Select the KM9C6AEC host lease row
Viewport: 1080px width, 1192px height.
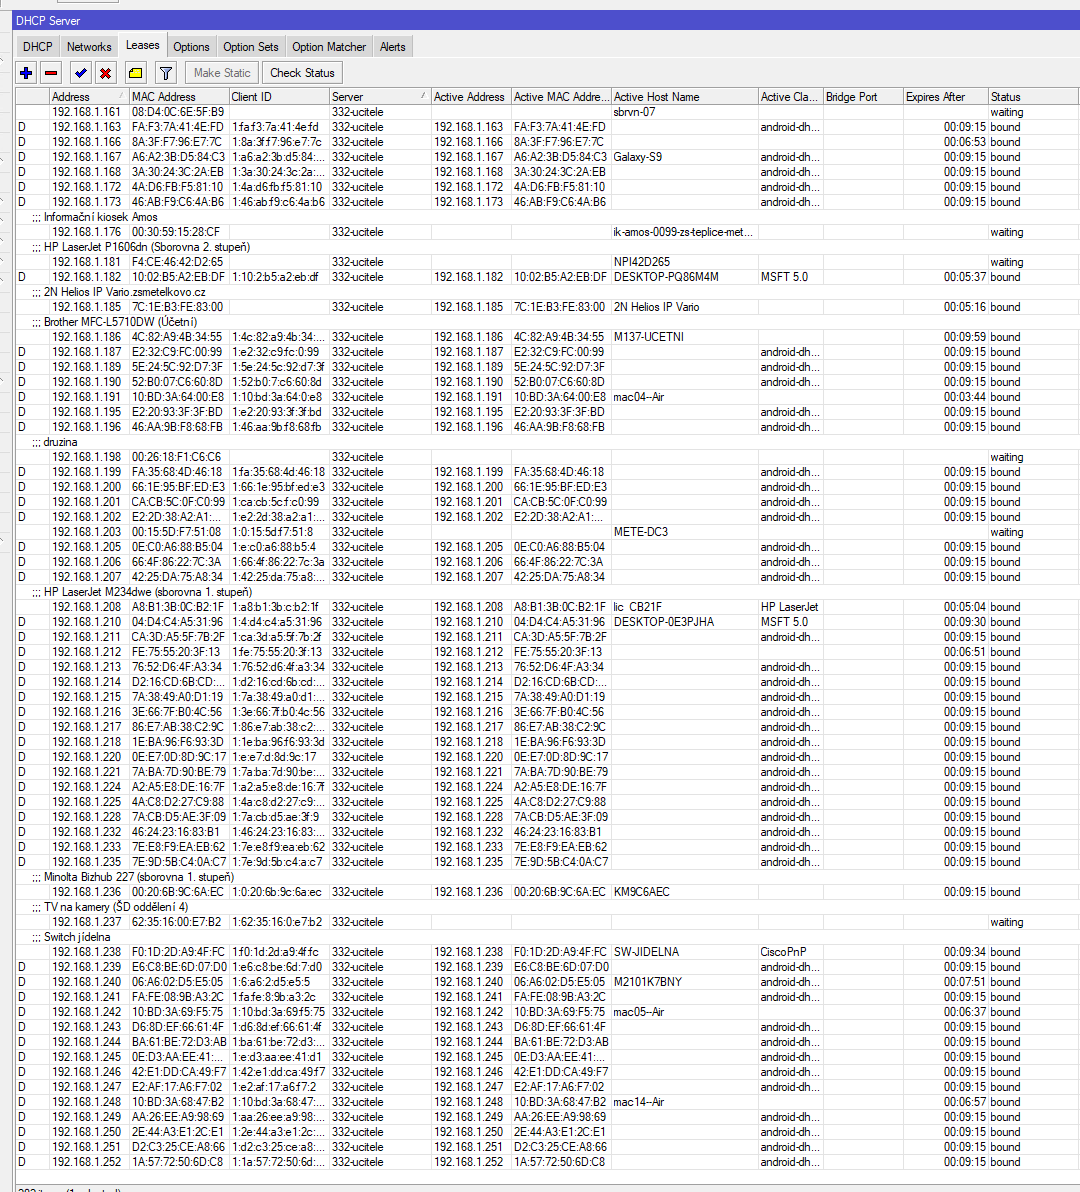click(x=642, y=892)
